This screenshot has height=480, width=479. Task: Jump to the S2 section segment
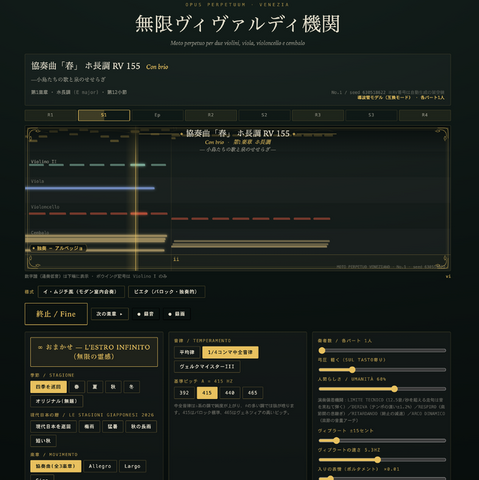click(x=264, y=115)
